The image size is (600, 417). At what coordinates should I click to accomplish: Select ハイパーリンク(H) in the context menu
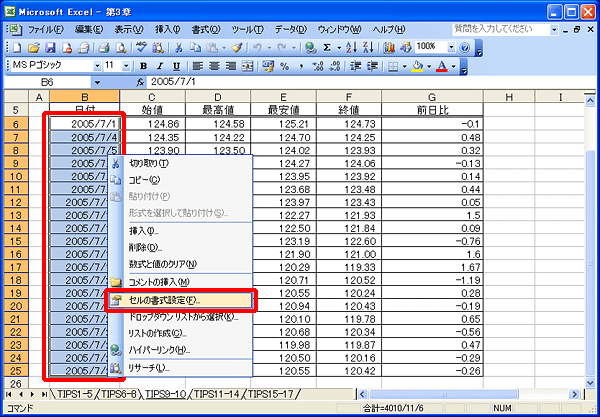pos(179,350)
